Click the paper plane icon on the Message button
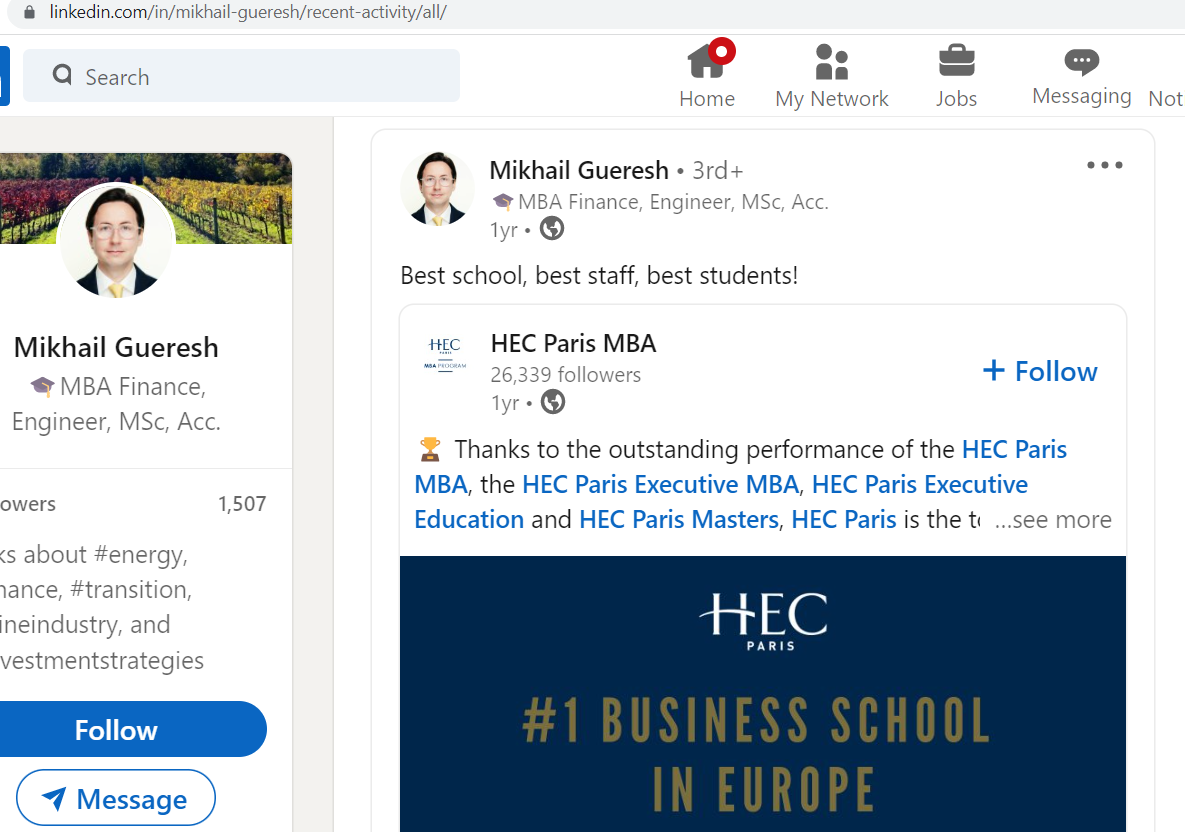This screenshot has width=1185, height=832. coord(54,798)
